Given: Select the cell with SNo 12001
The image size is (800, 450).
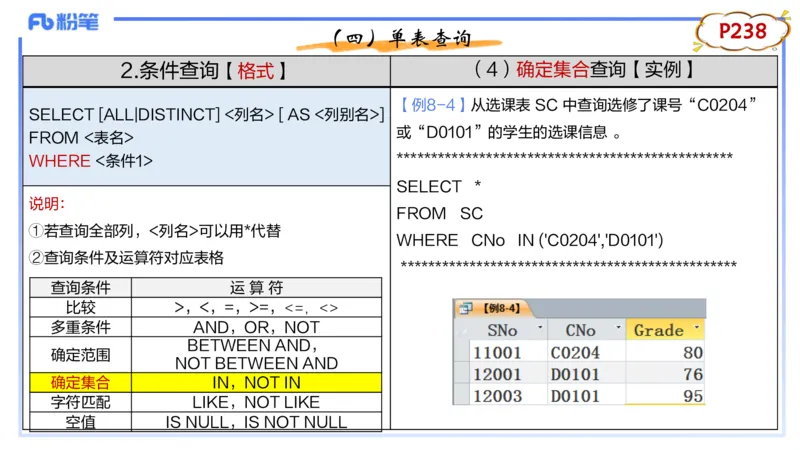Looking at the screenshot, I should (x=508, y=374).
